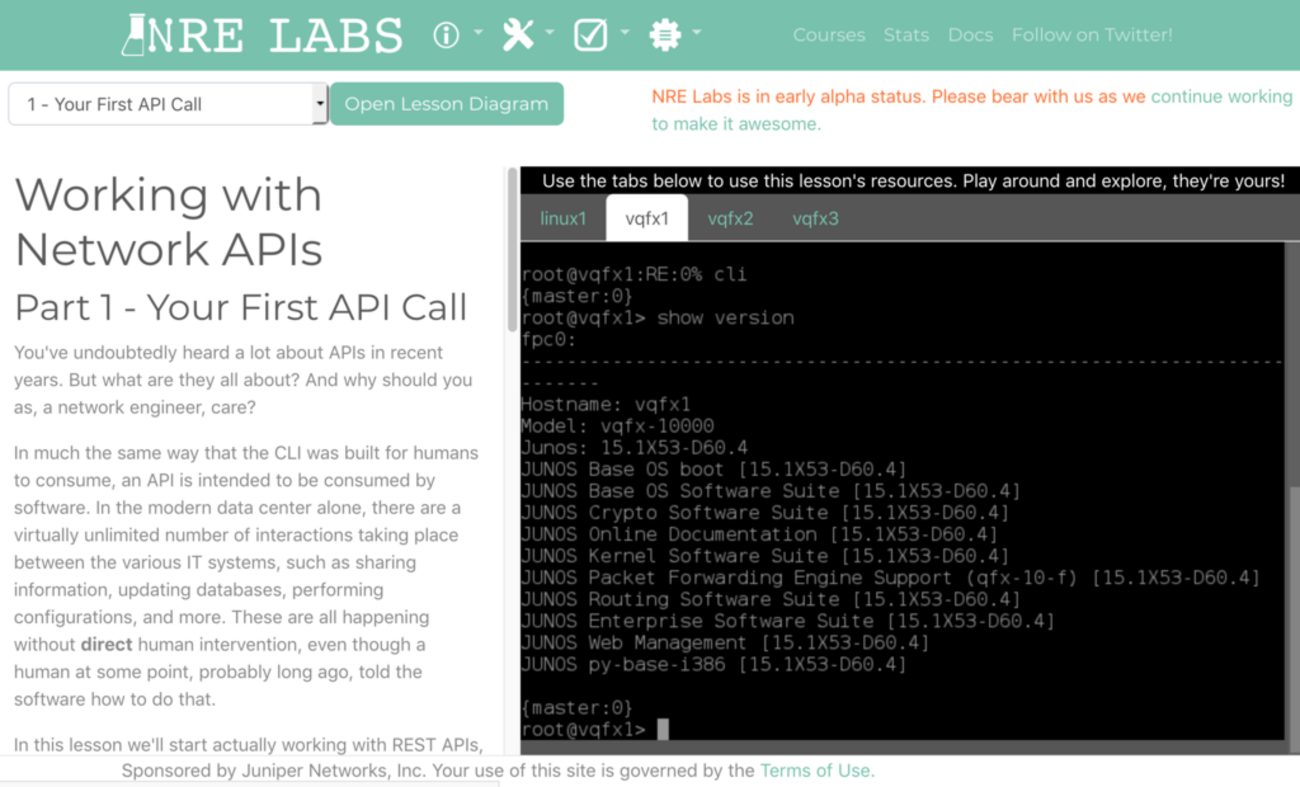
Task: Expand the arrow next to gear icon
Action: 696,32
